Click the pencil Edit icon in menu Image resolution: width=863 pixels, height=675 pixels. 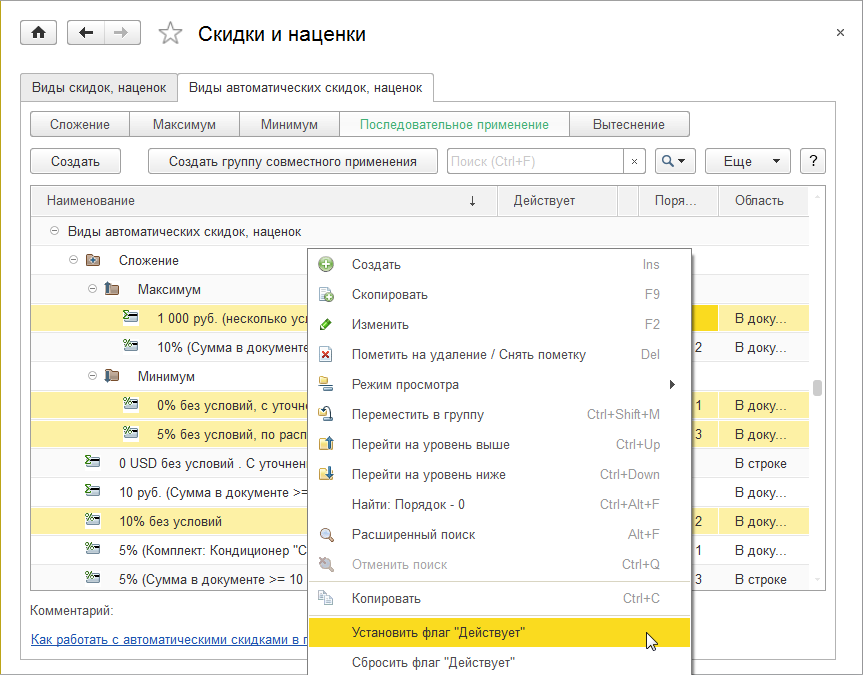(x=326, y=325)
